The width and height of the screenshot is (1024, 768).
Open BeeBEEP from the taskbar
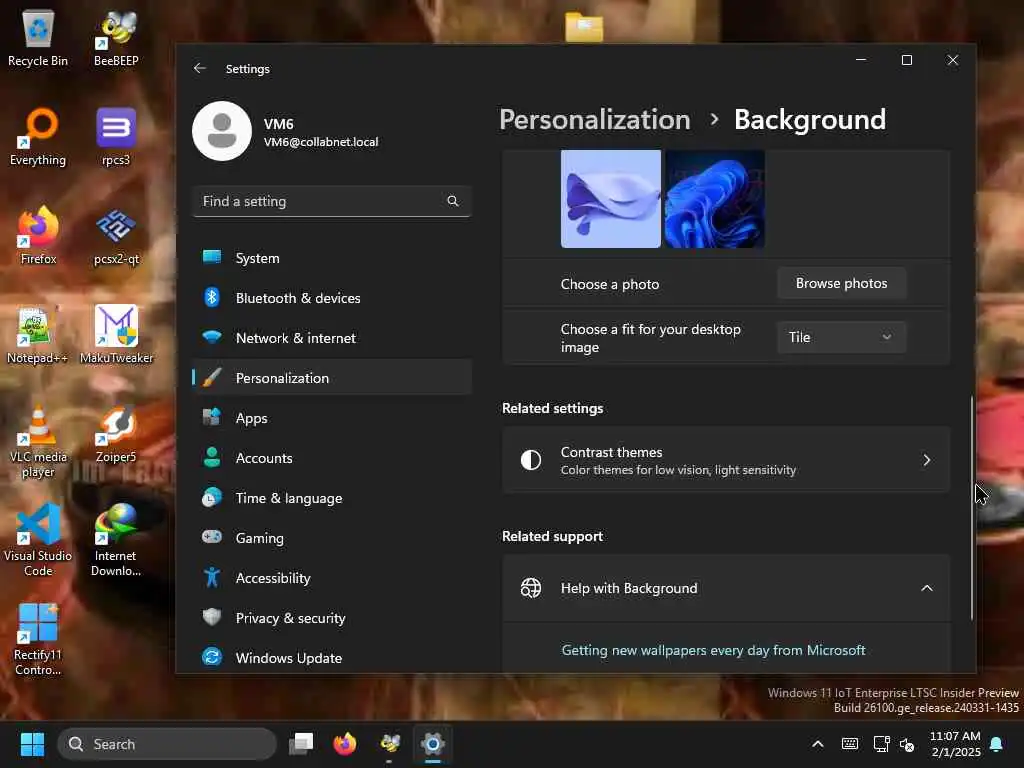(389, 744)
